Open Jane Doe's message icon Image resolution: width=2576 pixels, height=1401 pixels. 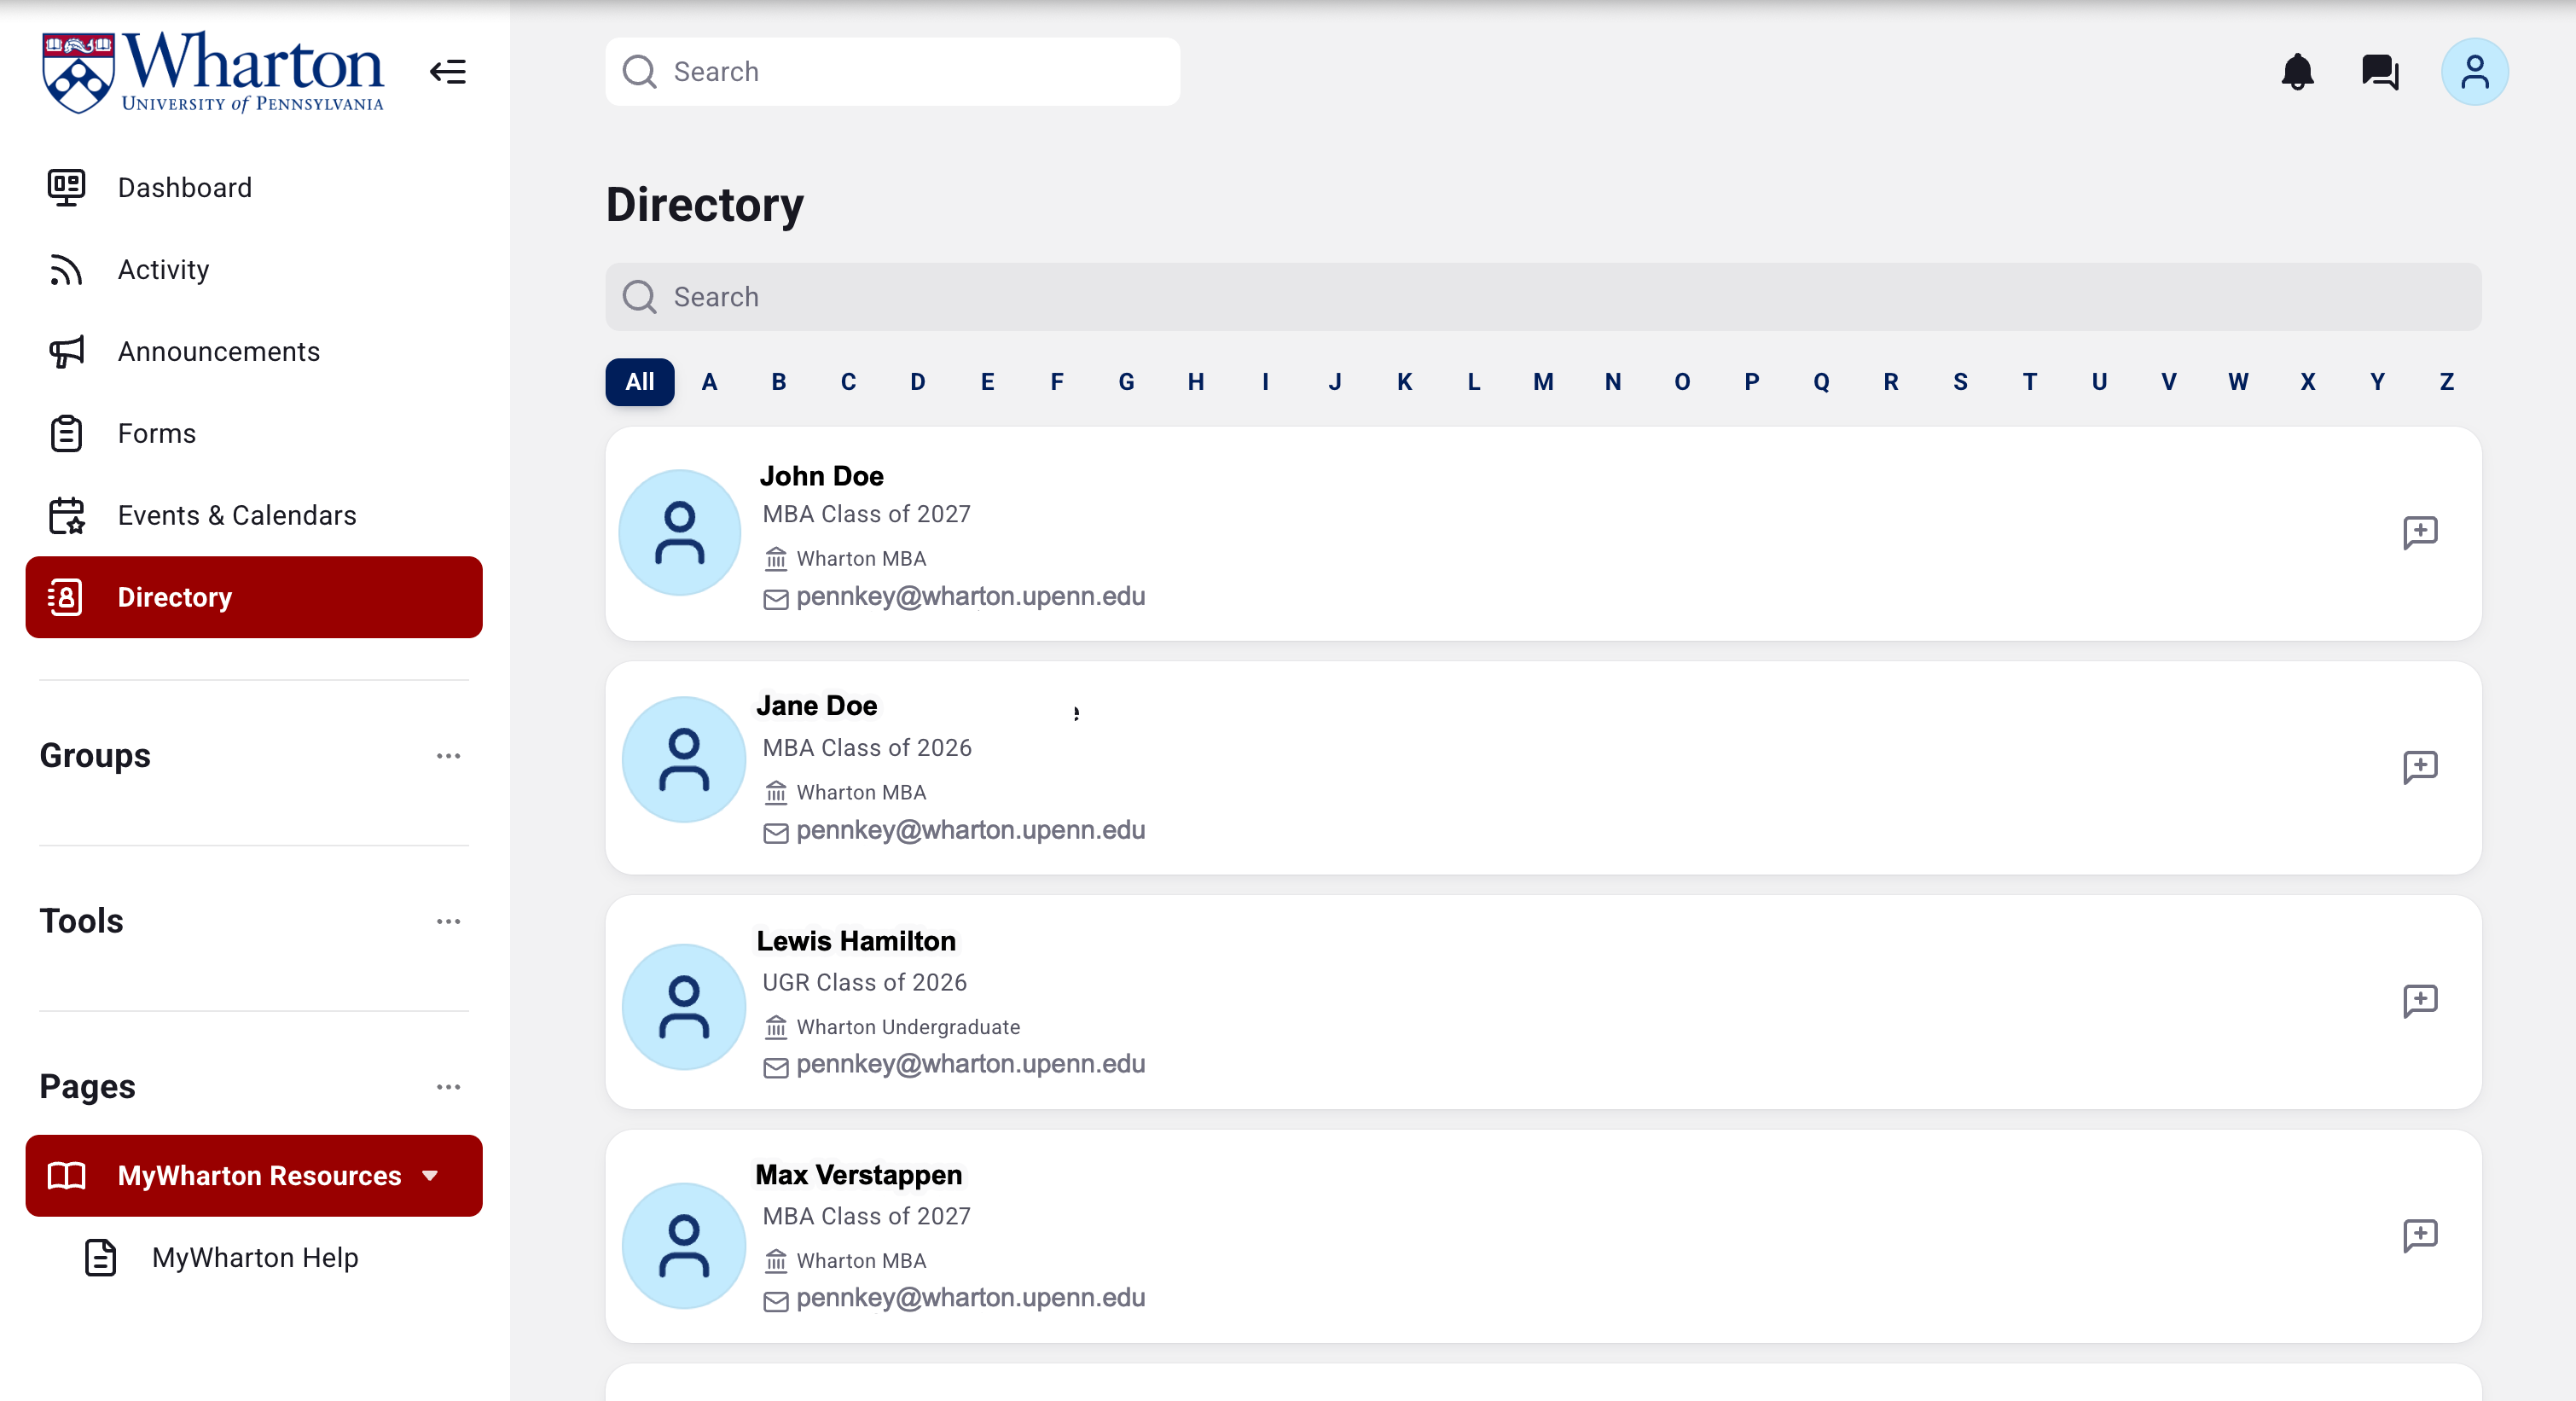point(2419,767)
